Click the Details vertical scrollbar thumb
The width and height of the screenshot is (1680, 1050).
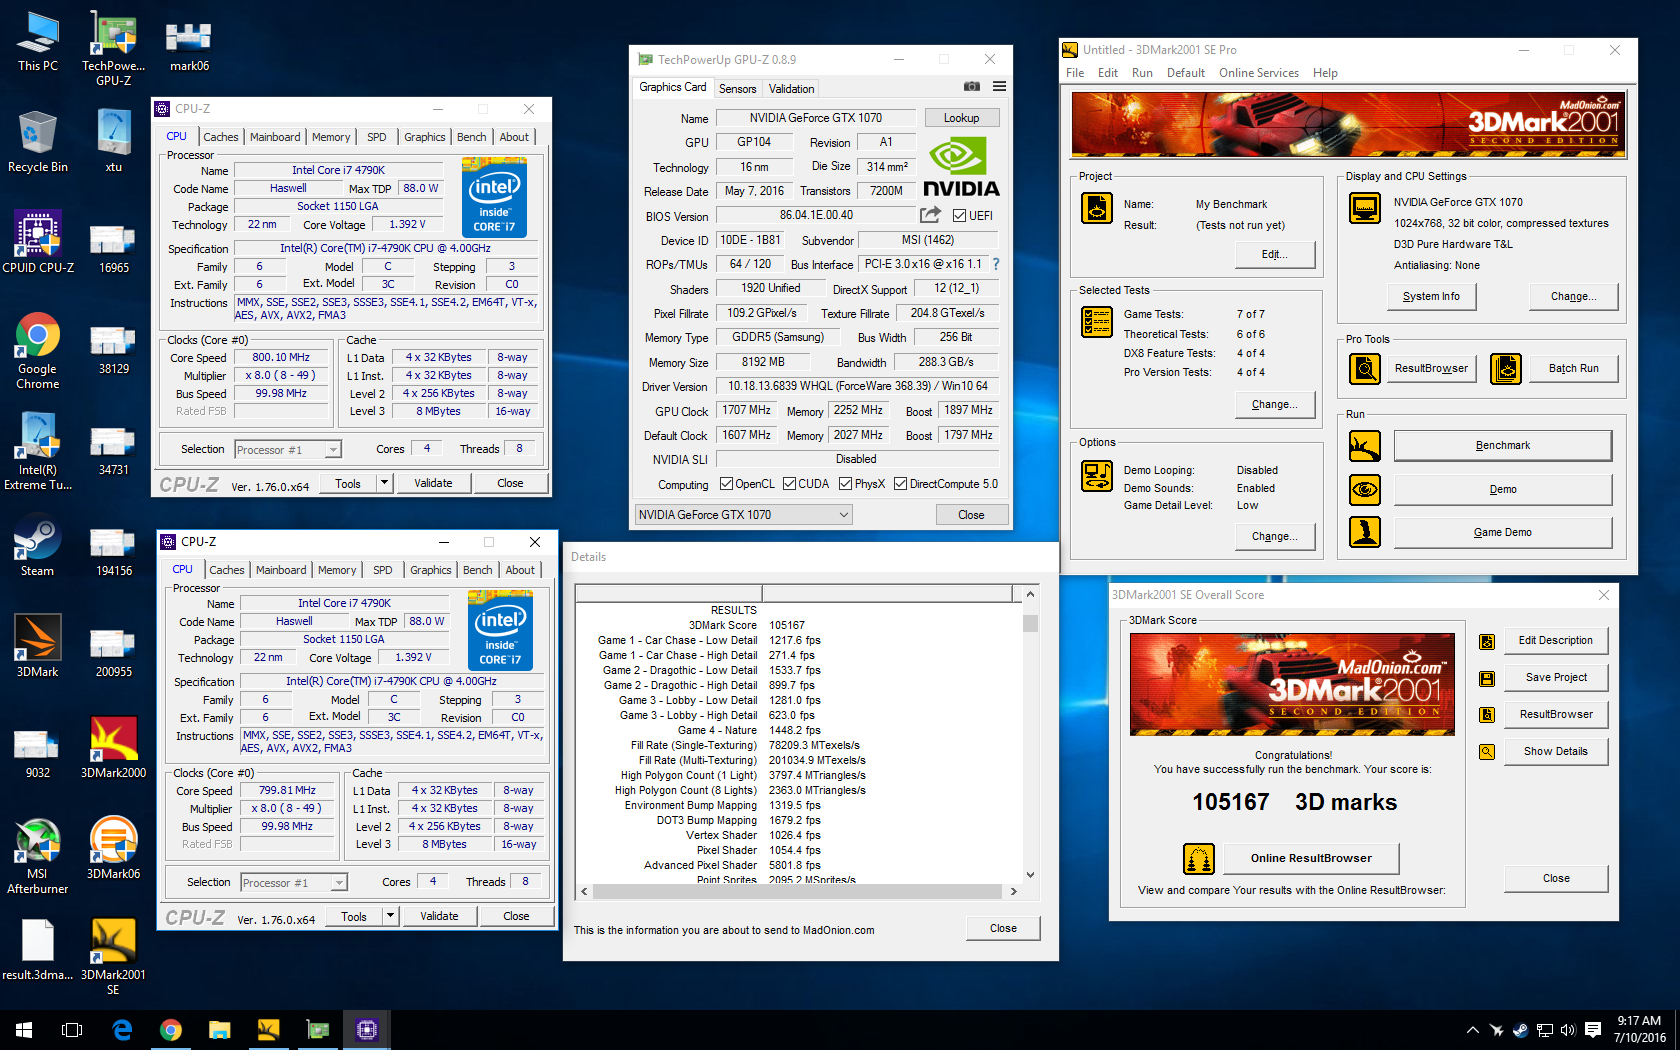(1030, 623)
